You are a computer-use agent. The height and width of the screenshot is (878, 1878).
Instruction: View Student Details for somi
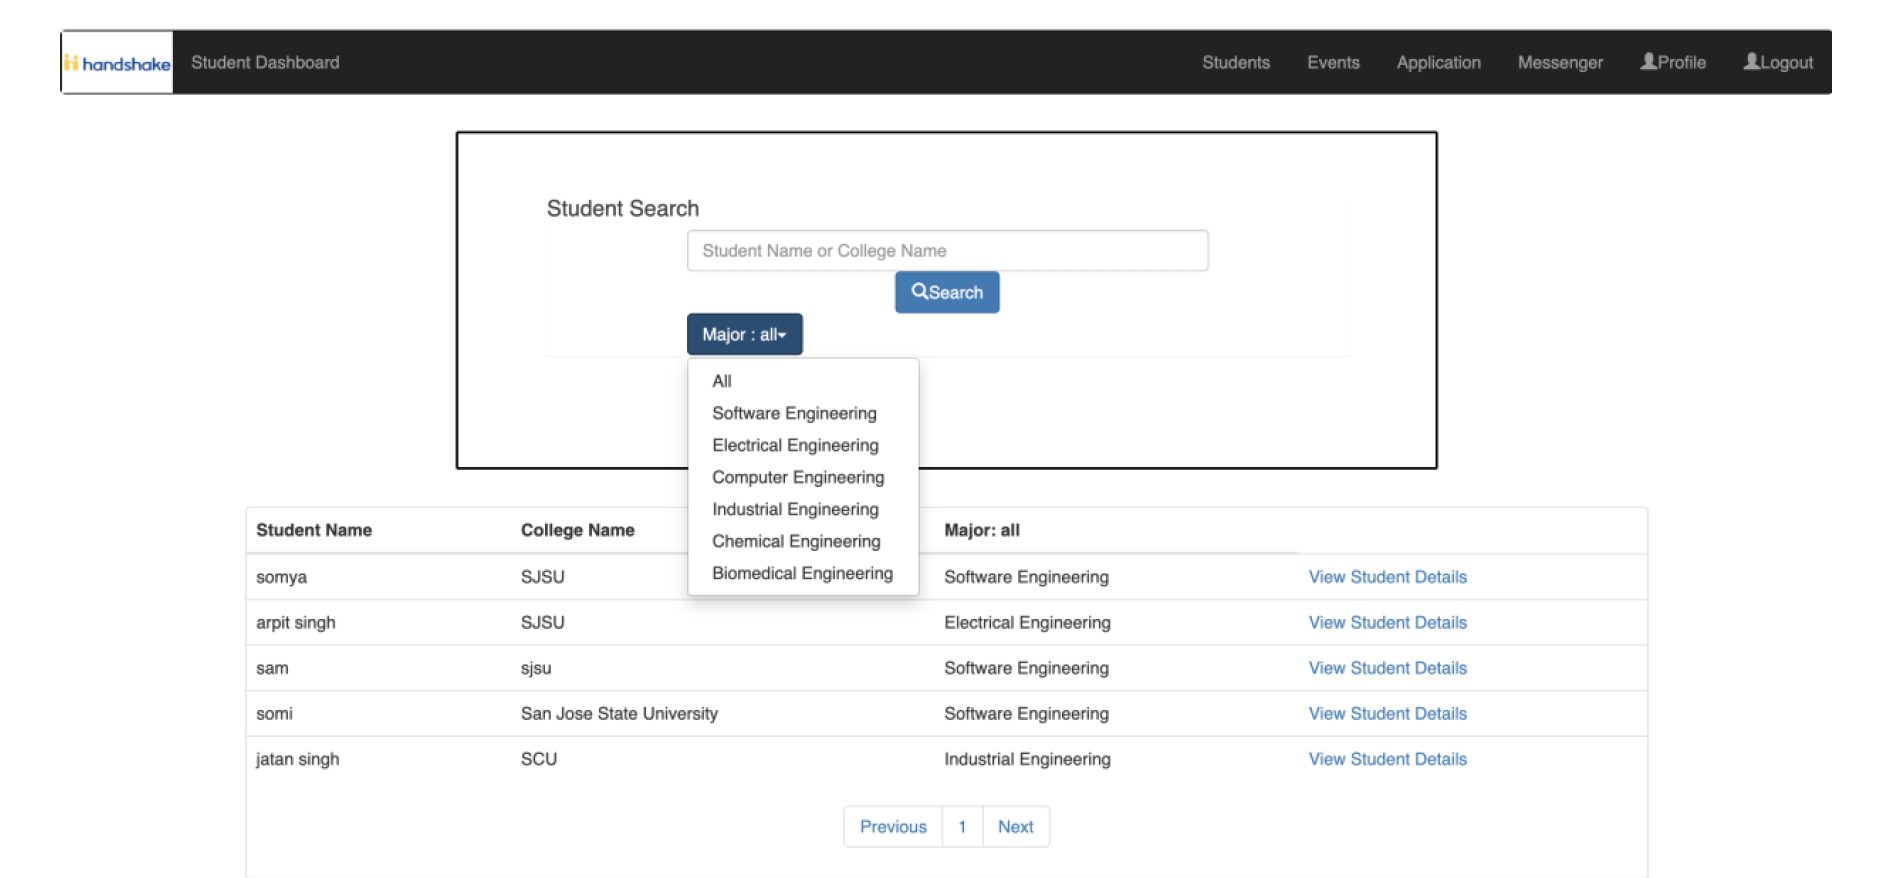pos(1387,713)
